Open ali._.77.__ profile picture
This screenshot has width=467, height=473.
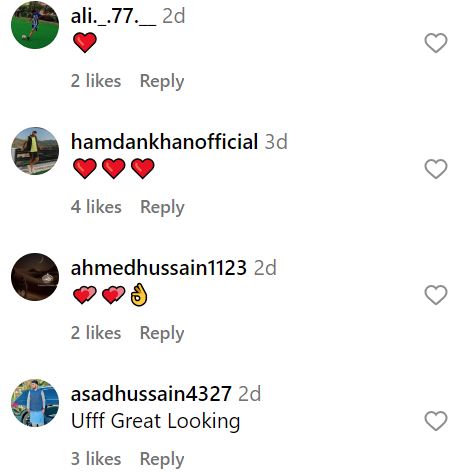35,25
